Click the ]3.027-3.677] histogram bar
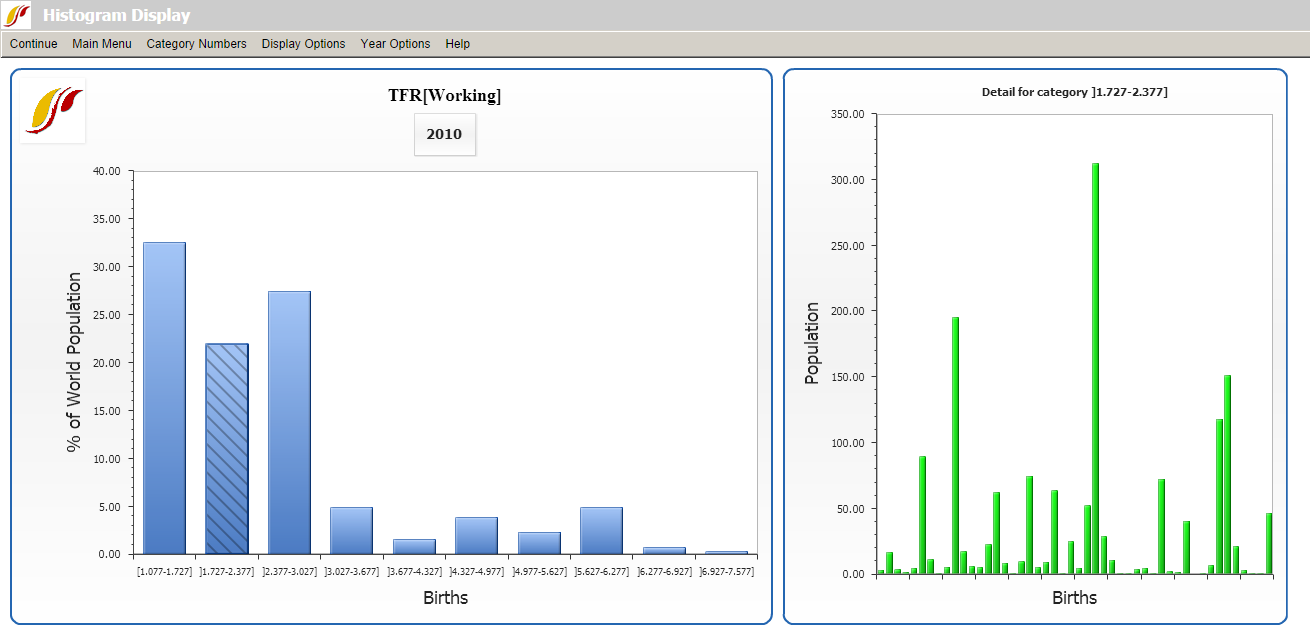 click(351, 531)
